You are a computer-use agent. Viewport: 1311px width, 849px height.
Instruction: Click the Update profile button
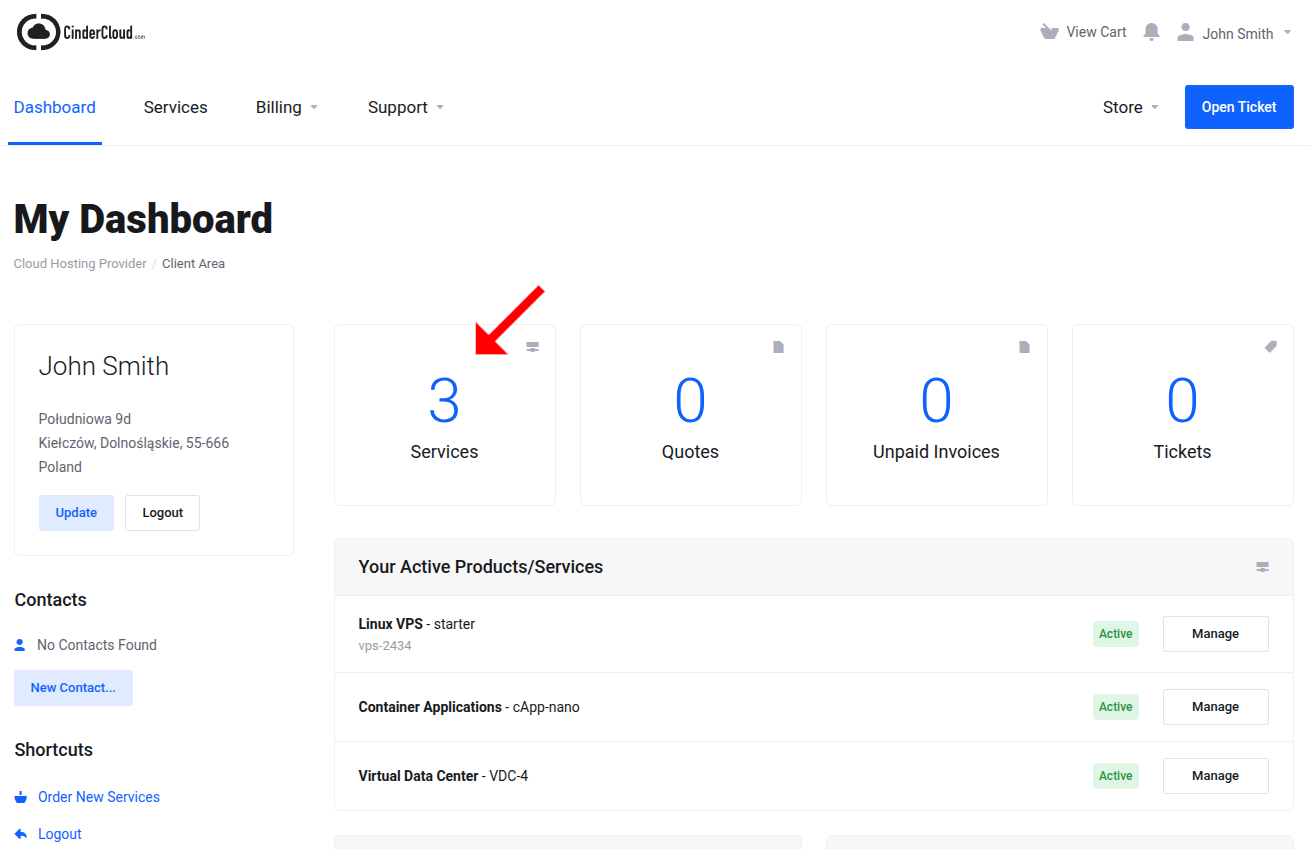point(76,513)
